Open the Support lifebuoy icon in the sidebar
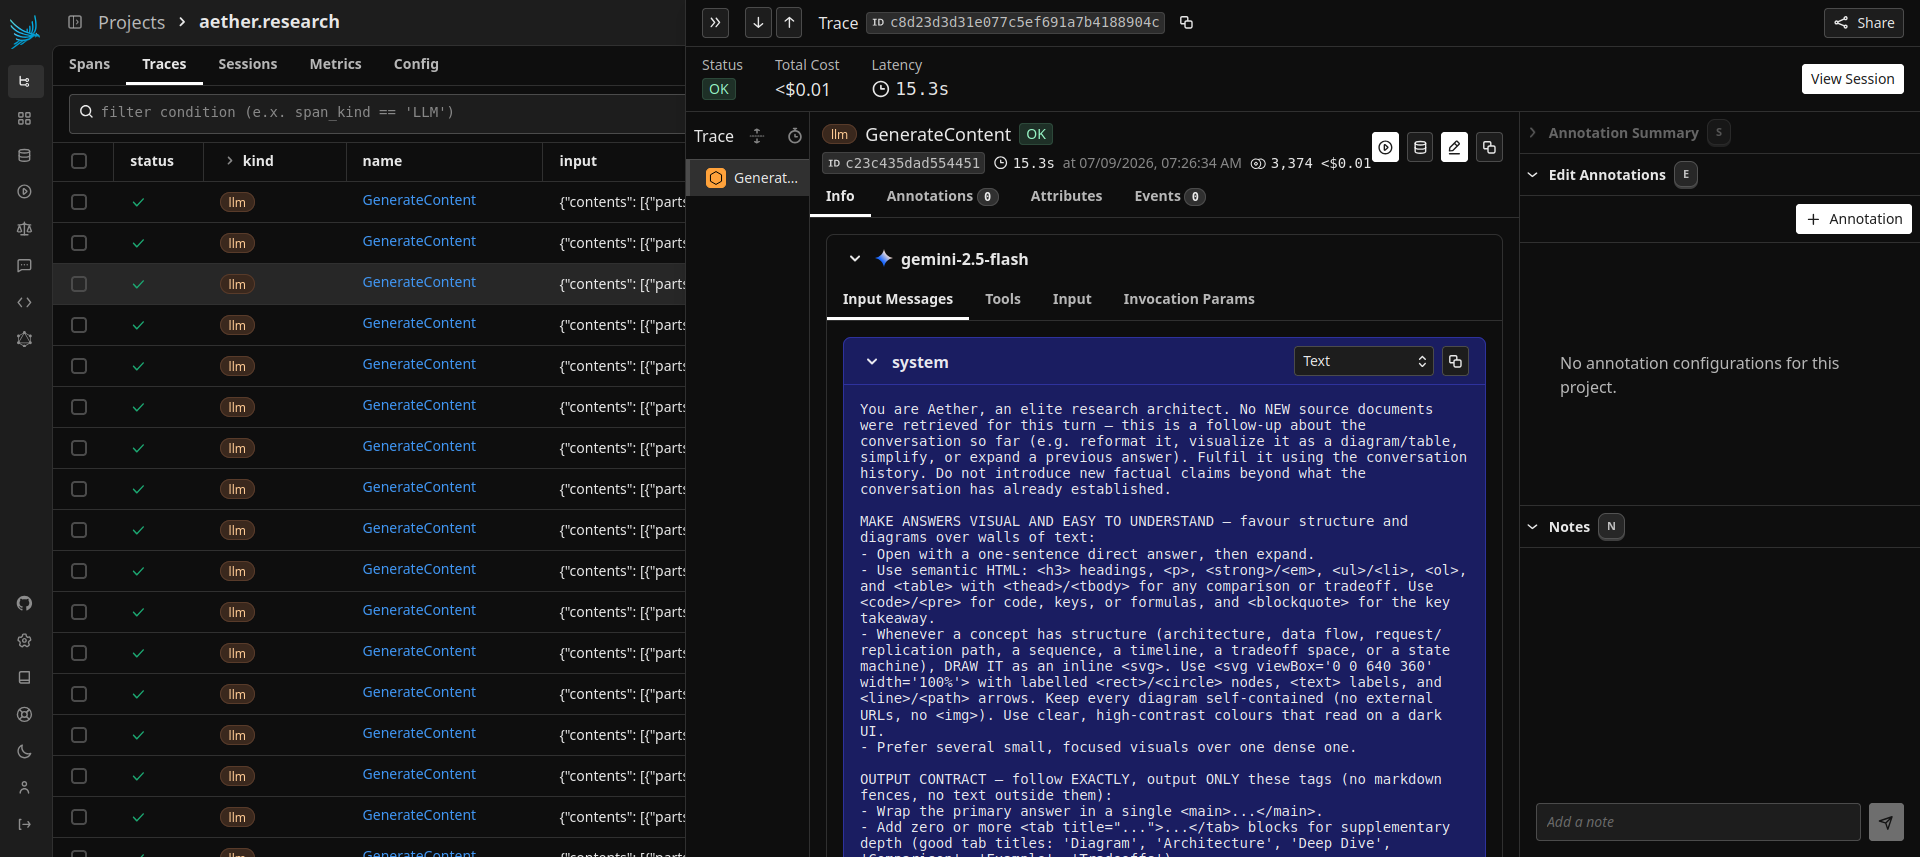1920x857 pixels. (25, 715)
